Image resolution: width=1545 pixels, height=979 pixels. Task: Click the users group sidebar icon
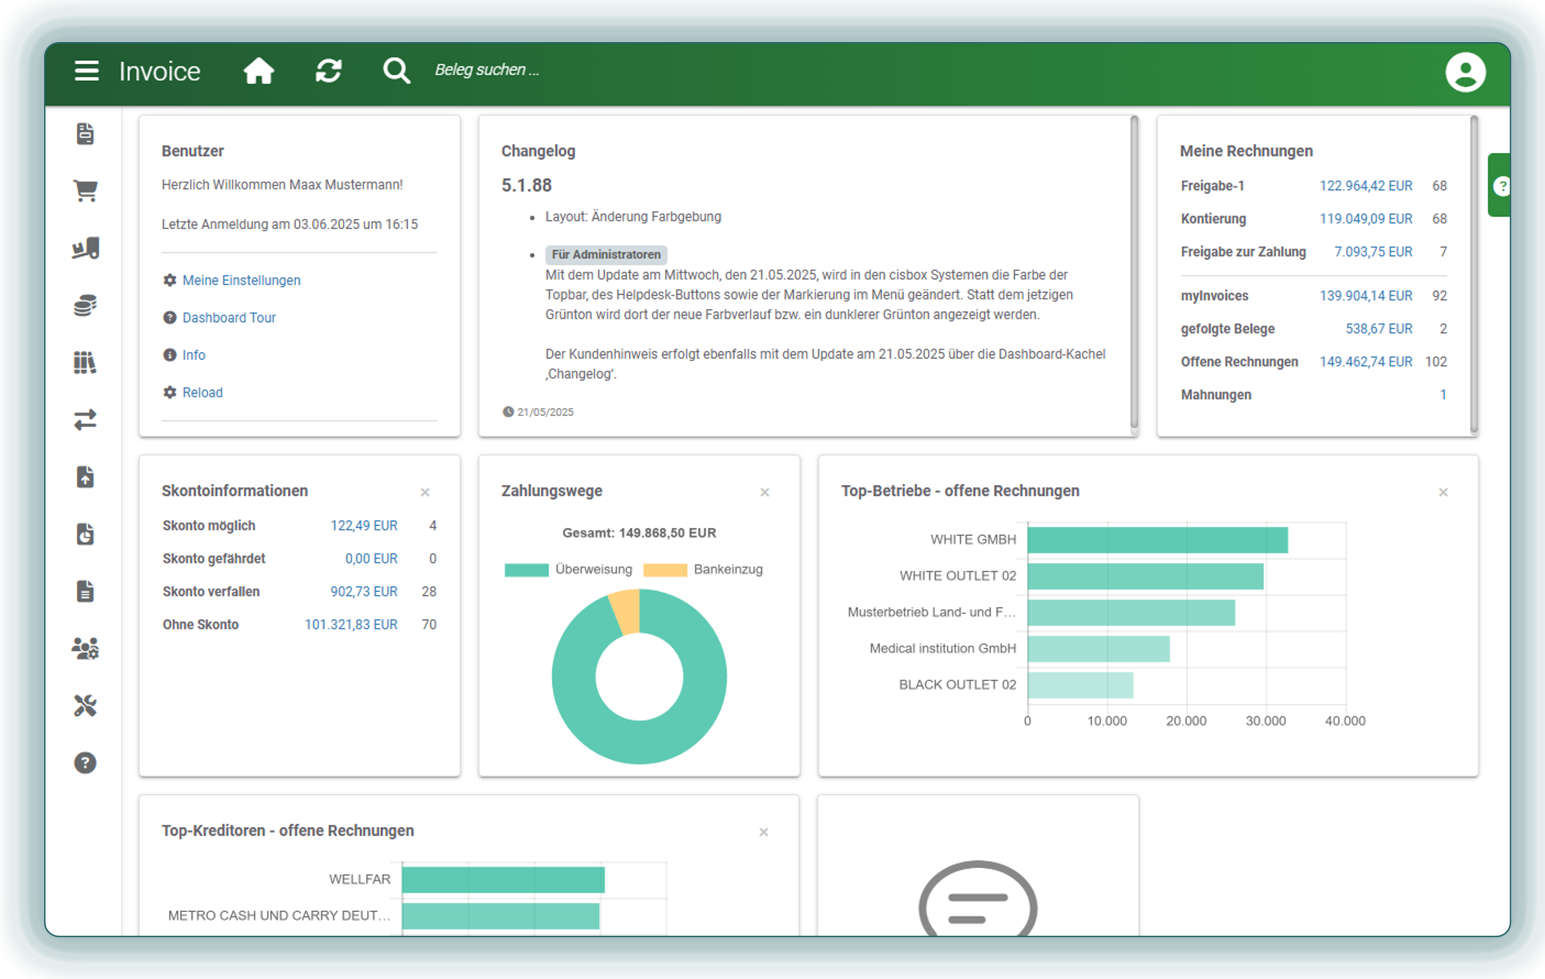coord(85,649)
